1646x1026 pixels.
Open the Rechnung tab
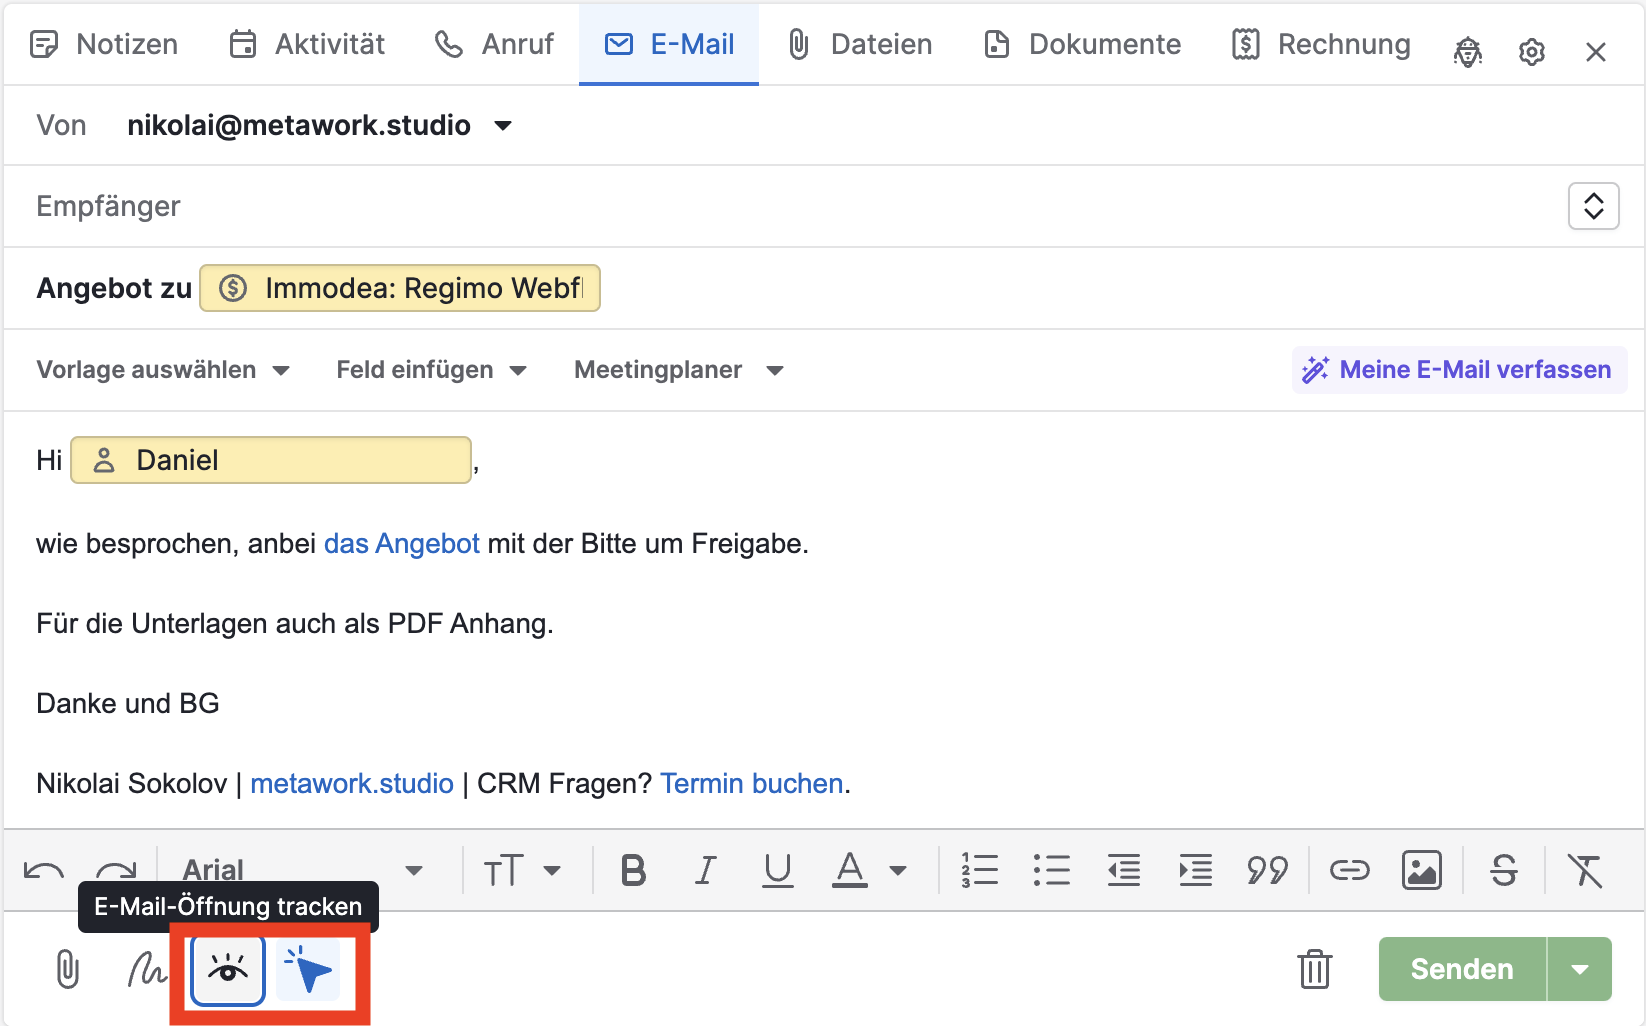[x=1321, y=44]
